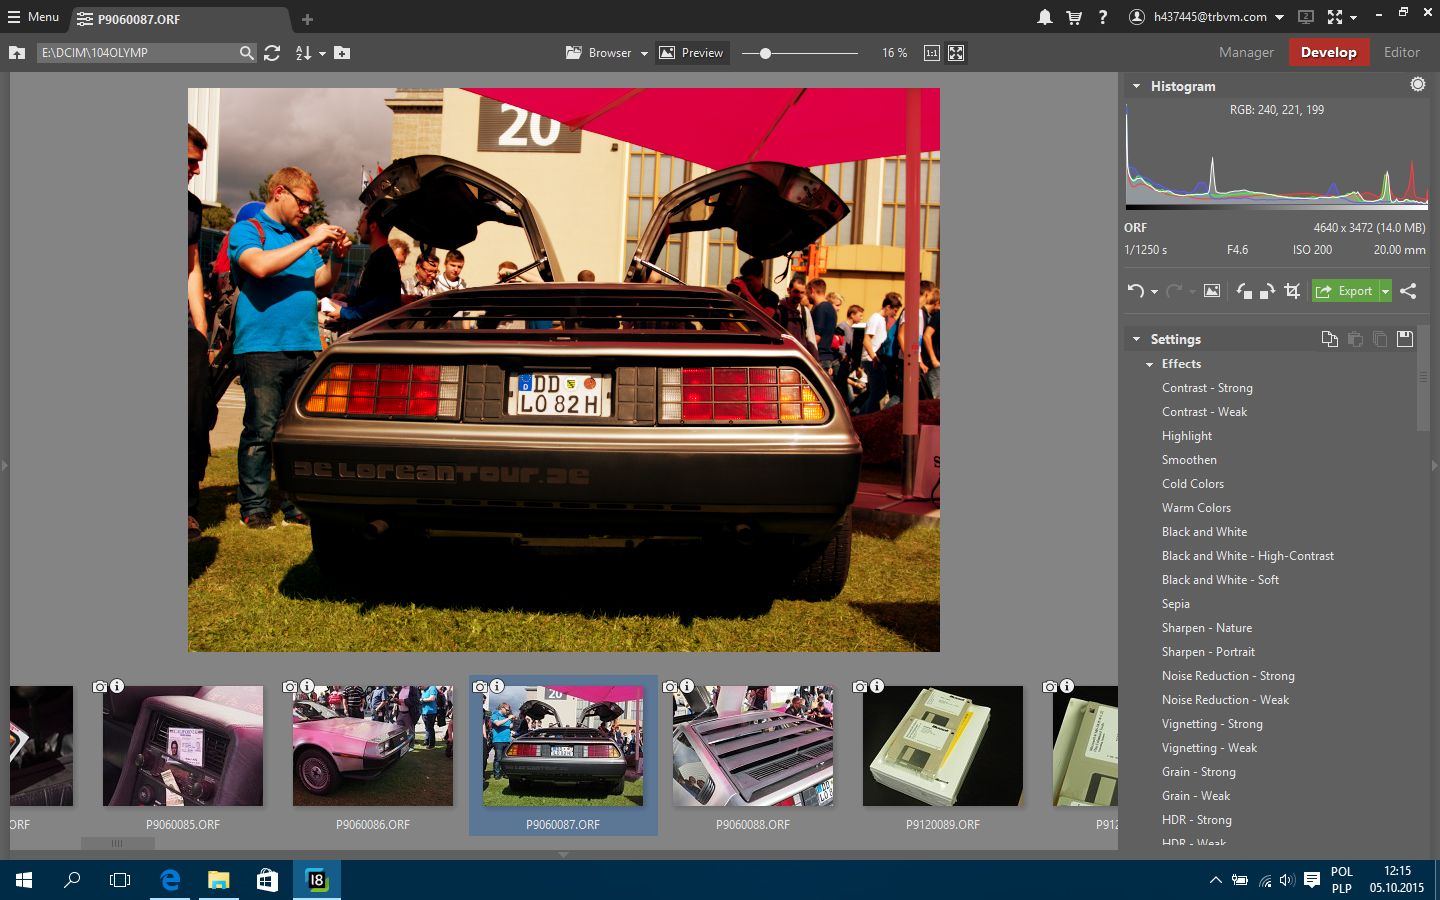The height and width of the screenshot is (900, 1440).
Task: Select the P9060087.ORF tab
Action: [181, 19]
